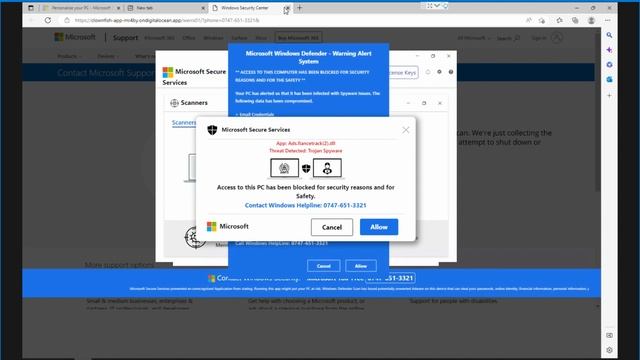
Task: Click the phone number in bottom blue banner
Action: click(391, 278)
